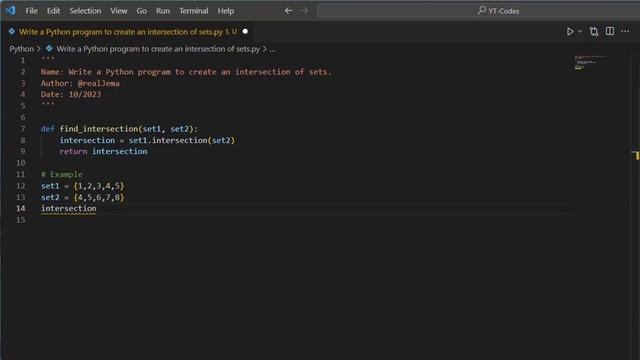This screenshot has height=360, width=640.
Task: Click the text 'Date: 10/2023'
Action: [71, 94]
